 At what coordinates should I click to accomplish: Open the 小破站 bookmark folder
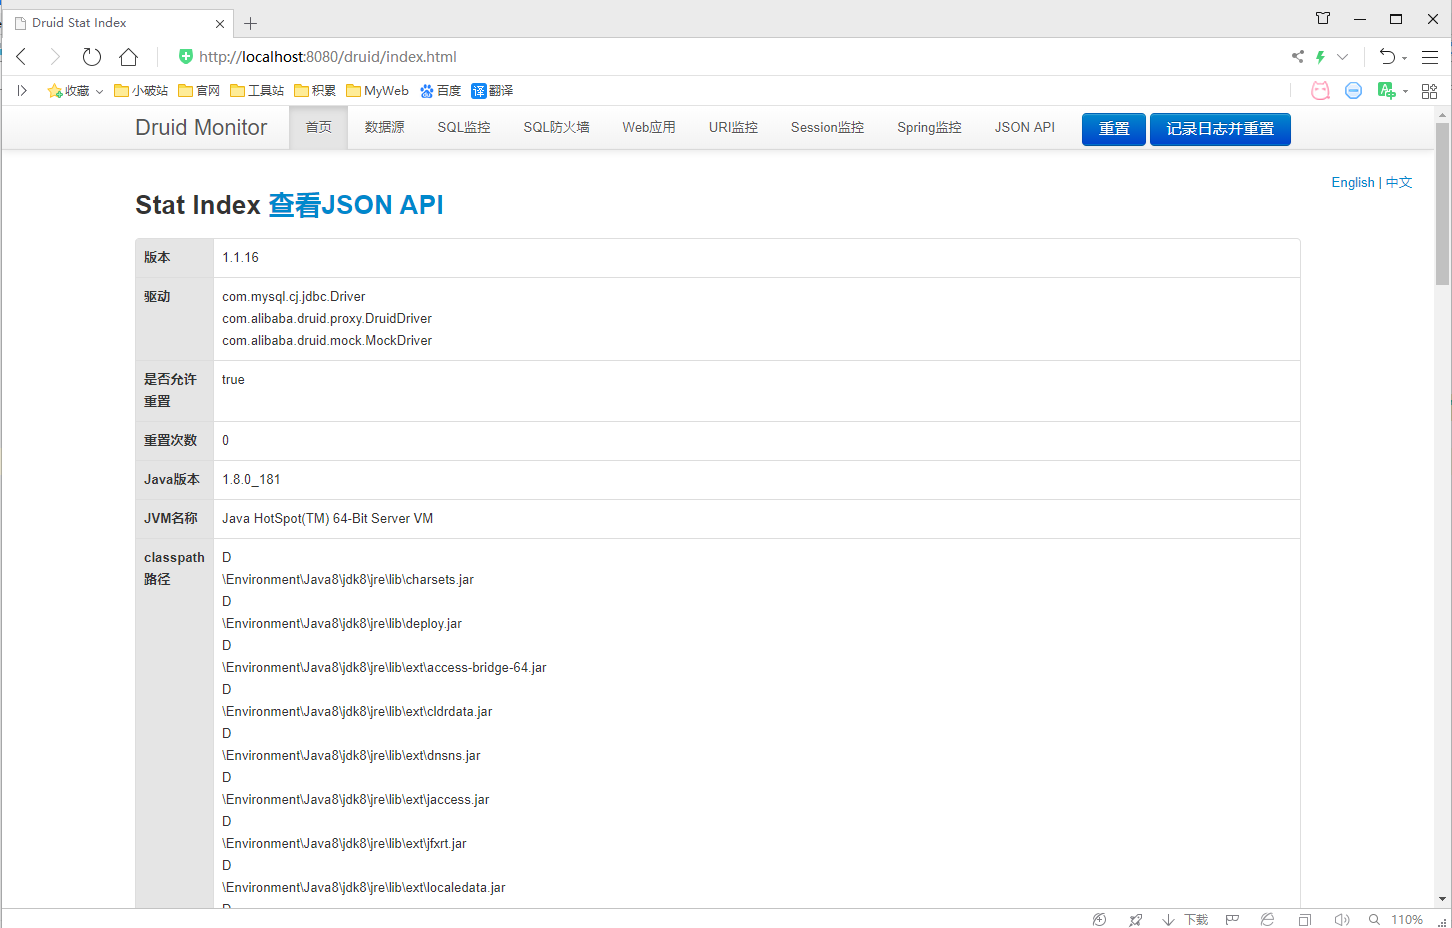coord(141,91)
